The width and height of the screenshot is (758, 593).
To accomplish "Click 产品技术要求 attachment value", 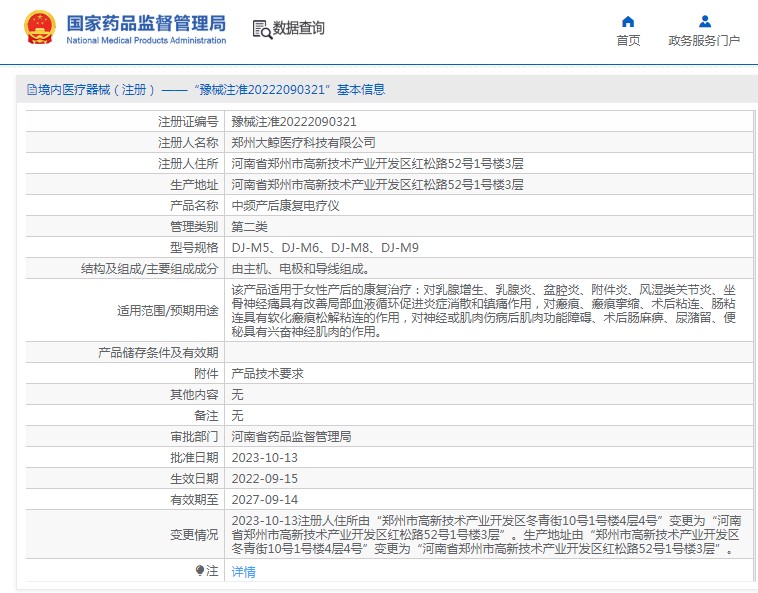I will (x=267, y=374).
